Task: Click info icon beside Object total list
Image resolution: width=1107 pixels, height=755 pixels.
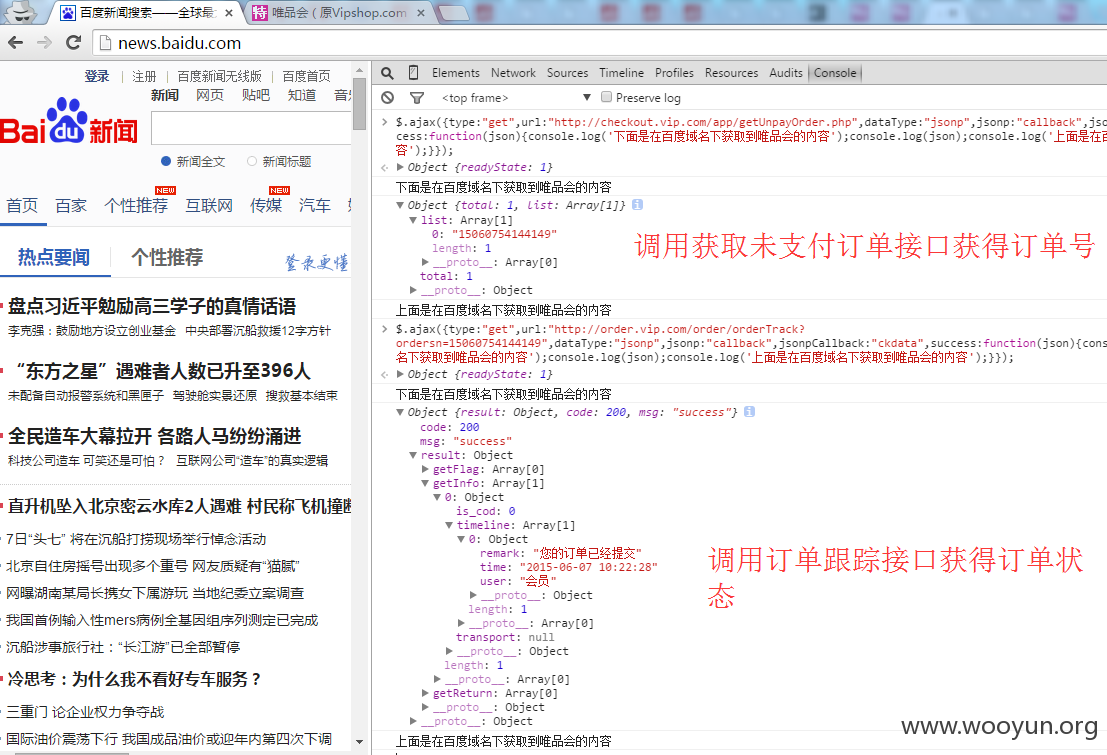Action: click(x=638, y=204)
